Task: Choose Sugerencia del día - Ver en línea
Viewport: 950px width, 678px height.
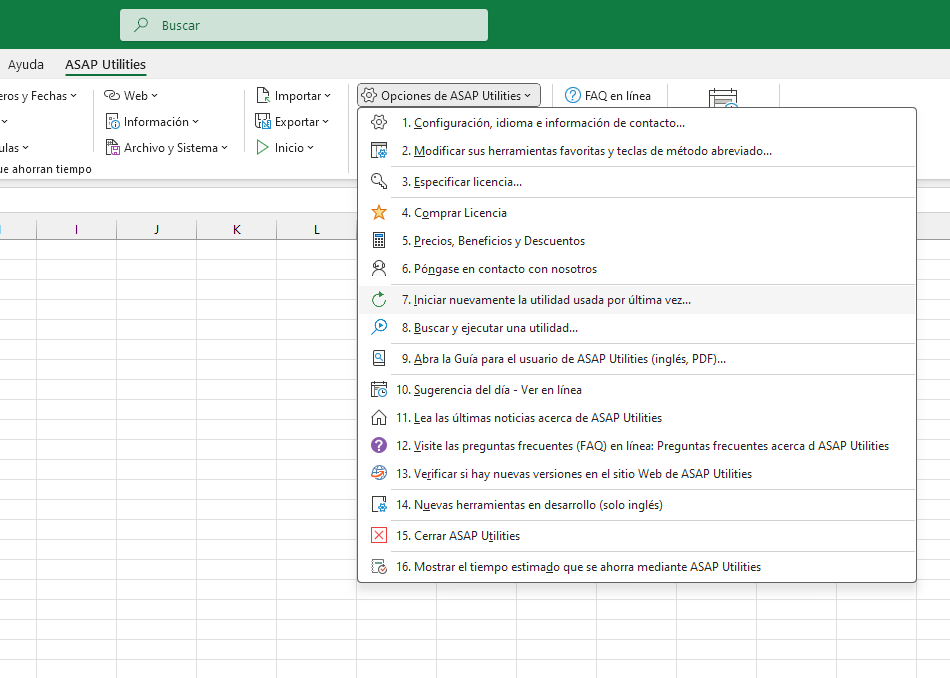Action: [x=637, y=389]
